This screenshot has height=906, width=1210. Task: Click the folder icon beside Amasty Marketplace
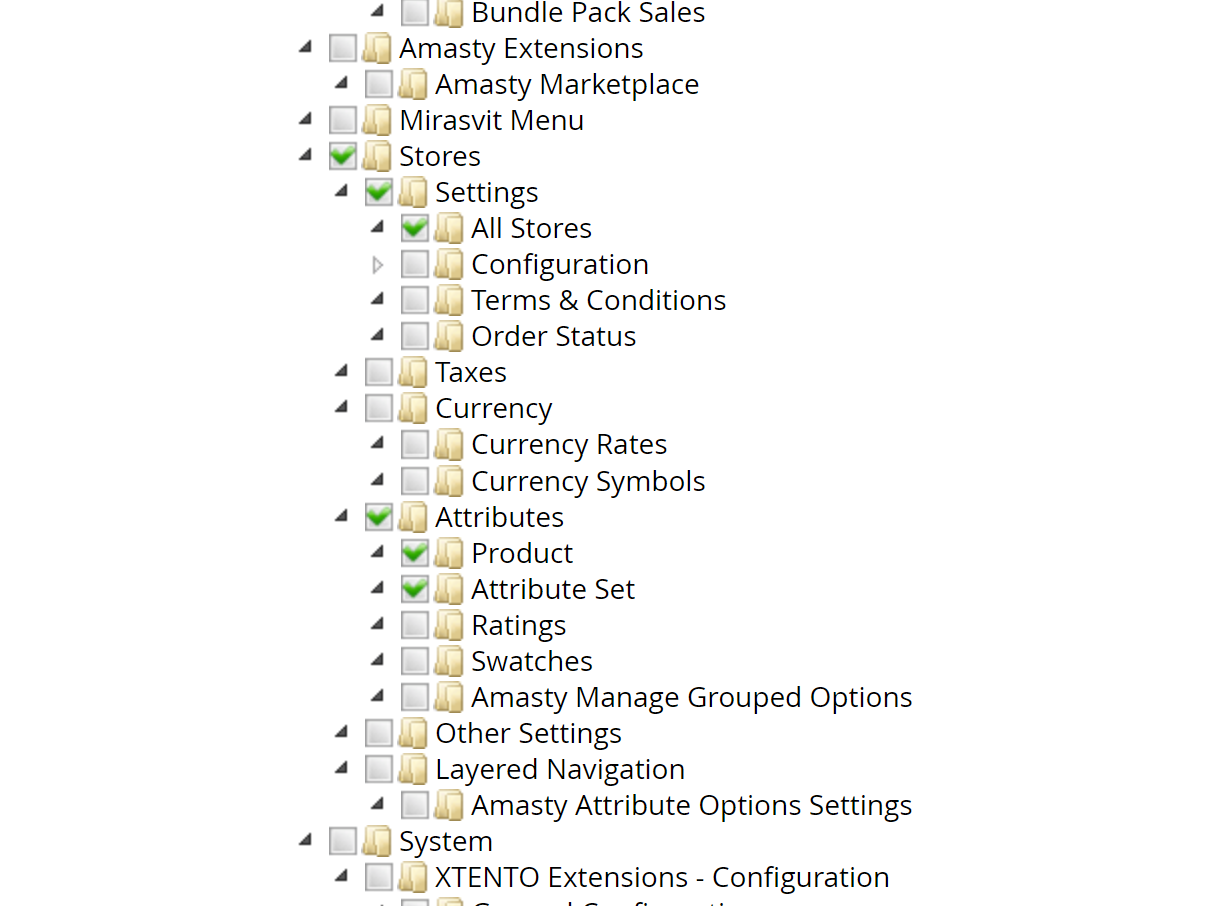(413, 84)
